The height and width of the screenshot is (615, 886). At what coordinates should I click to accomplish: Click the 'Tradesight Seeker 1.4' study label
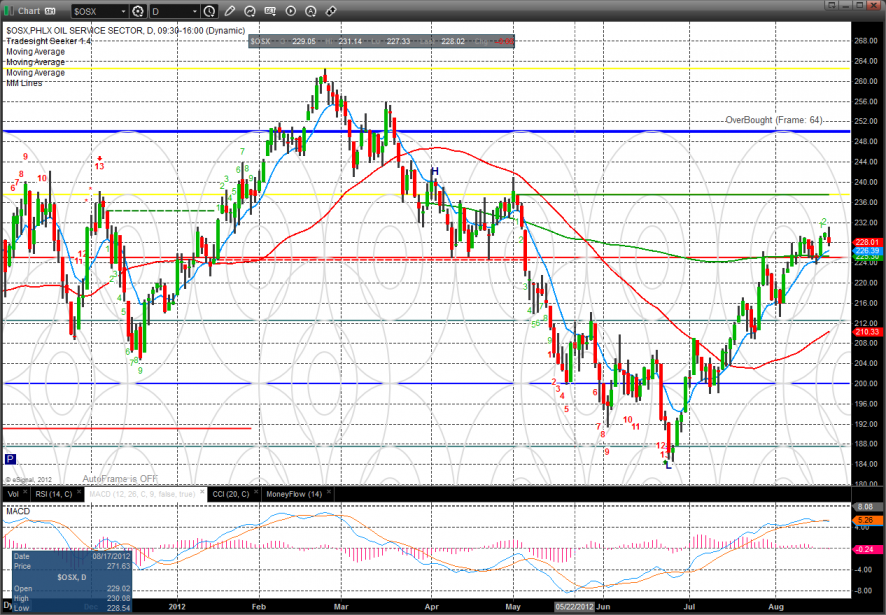pyautogui.click(x=48, y=41)
